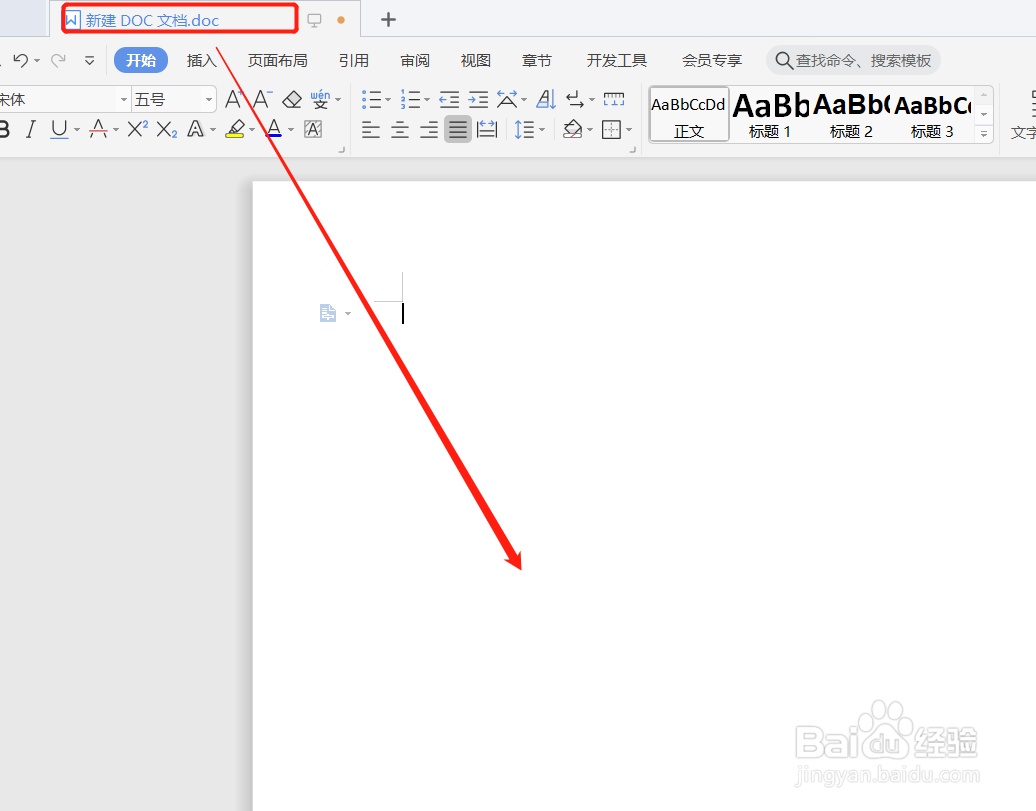Click the numbered list icon
This screenshot has width=1036, height=811.
410,100
